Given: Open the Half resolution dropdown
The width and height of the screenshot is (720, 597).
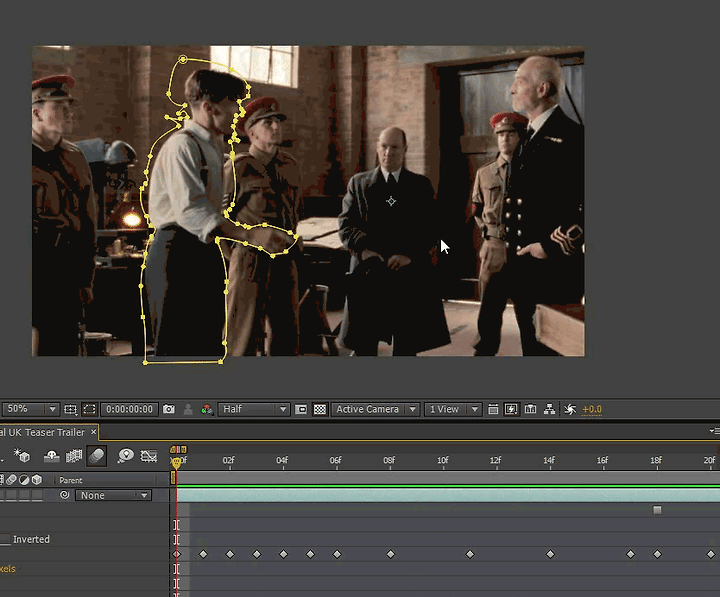Looking at the screenshot, I should [x=253, y=409].
